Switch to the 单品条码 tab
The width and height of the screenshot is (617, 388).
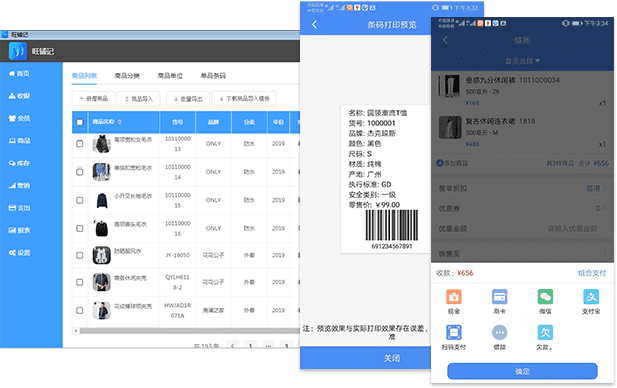213,76
